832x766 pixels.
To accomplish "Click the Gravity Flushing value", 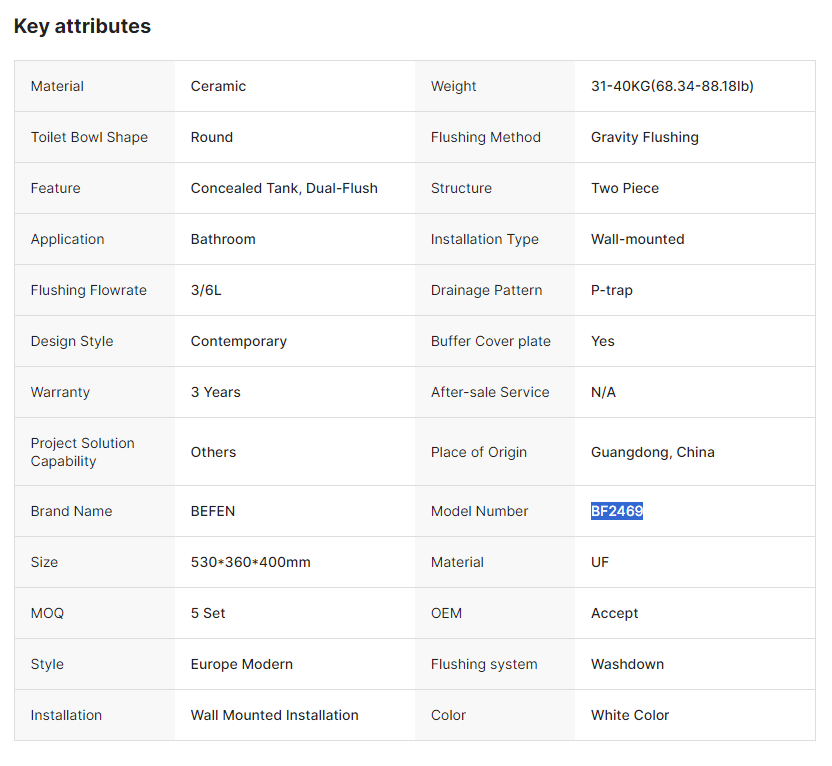I will click(644, 137).
